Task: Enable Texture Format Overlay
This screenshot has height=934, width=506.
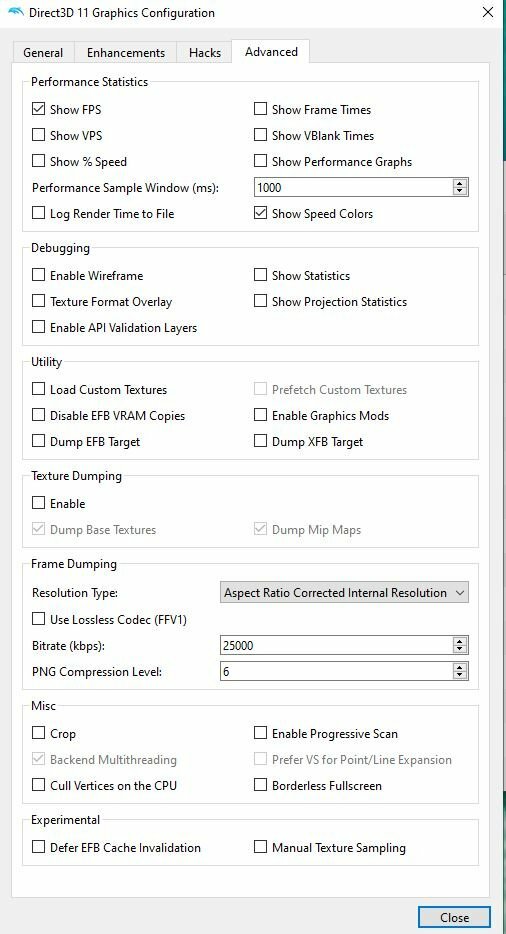Action: [39, 301]
